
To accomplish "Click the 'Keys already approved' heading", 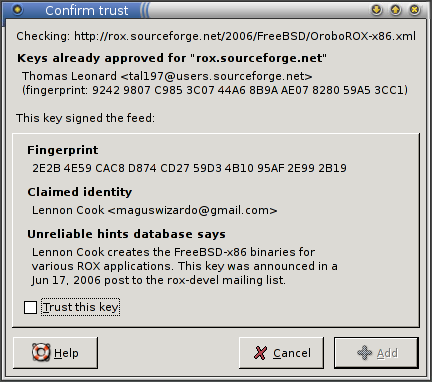I will click(172, 58).
